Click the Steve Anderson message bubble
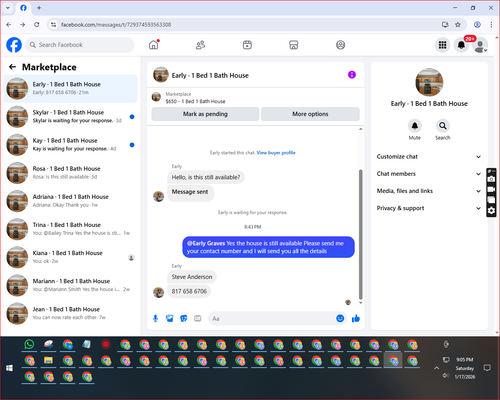 (x=192, y=277)
